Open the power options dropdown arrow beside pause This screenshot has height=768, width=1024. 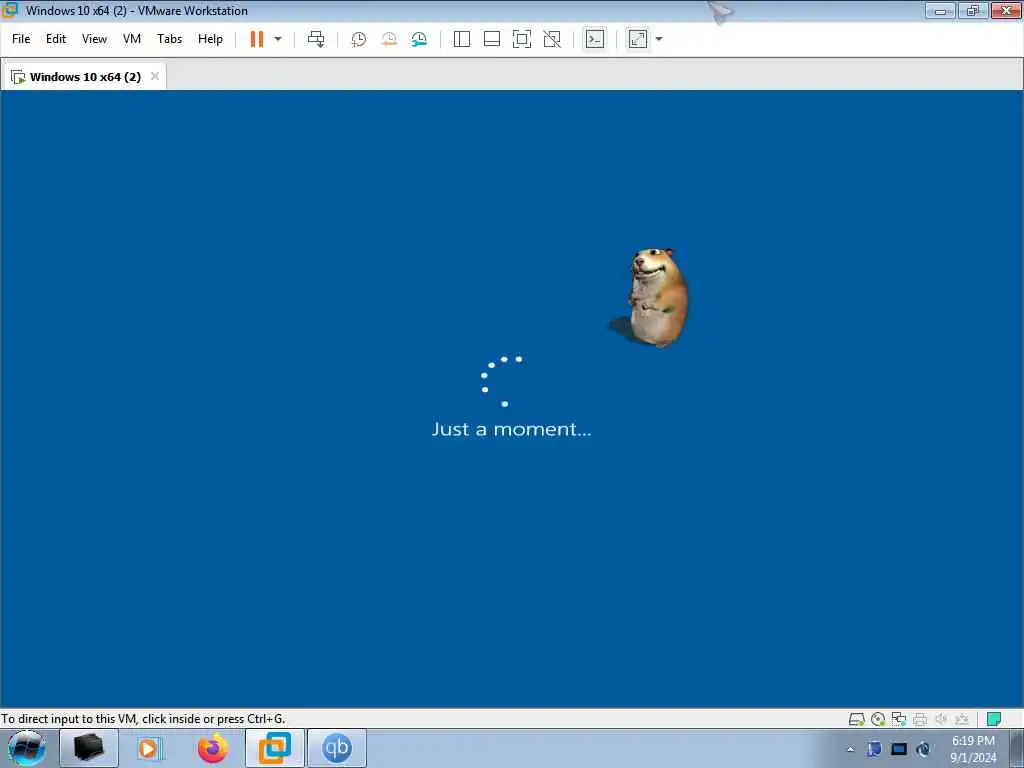[278, 39]
